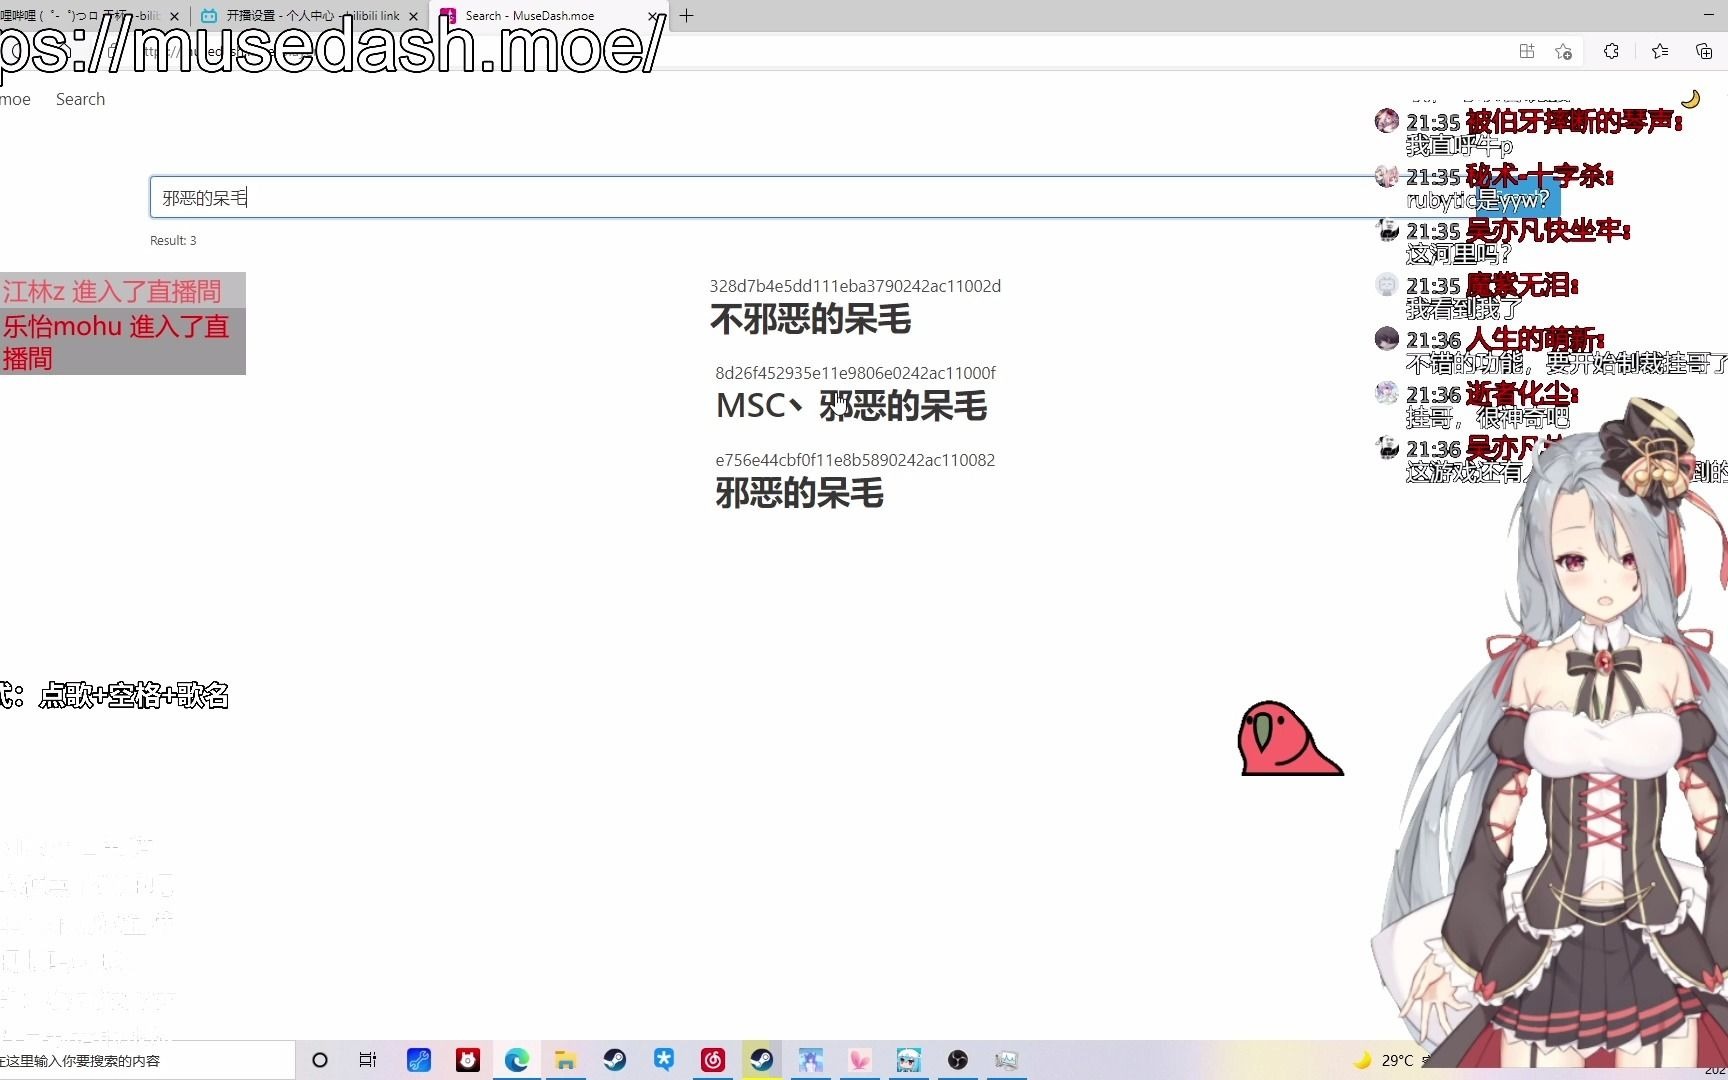Viewport: 1728px width, 1080px height.
Task: Select the ID e756e44cbf0f11e8b5890242ac110082
Action: click(855, 460)
